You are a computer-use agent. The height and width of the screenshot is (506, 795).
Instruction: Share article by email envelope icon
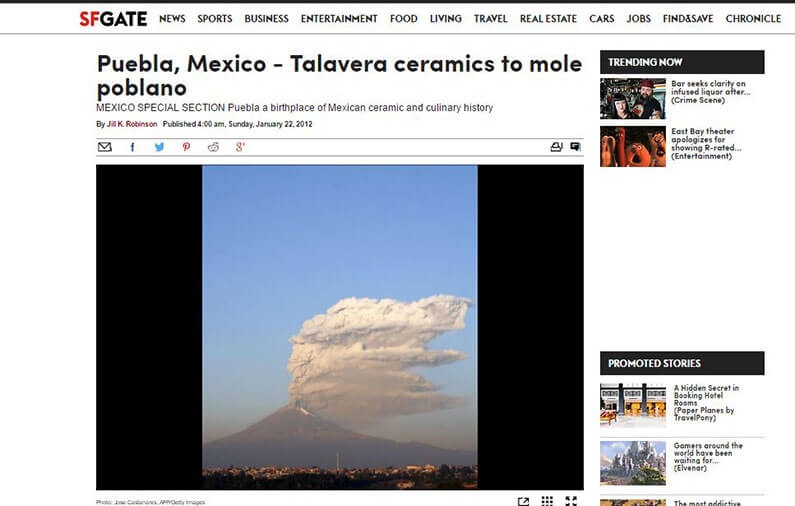[104, 147]
